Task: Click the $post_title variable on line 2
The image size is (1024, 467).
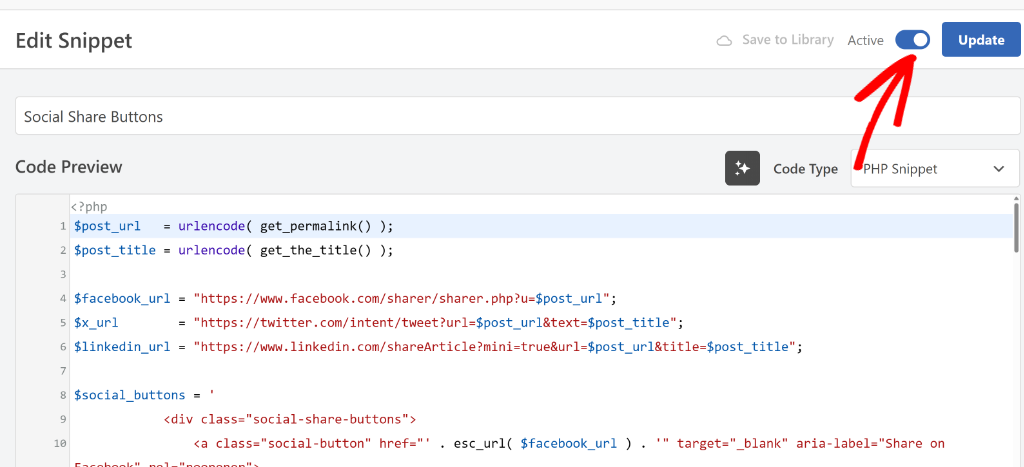Action: tap(115, 250)
